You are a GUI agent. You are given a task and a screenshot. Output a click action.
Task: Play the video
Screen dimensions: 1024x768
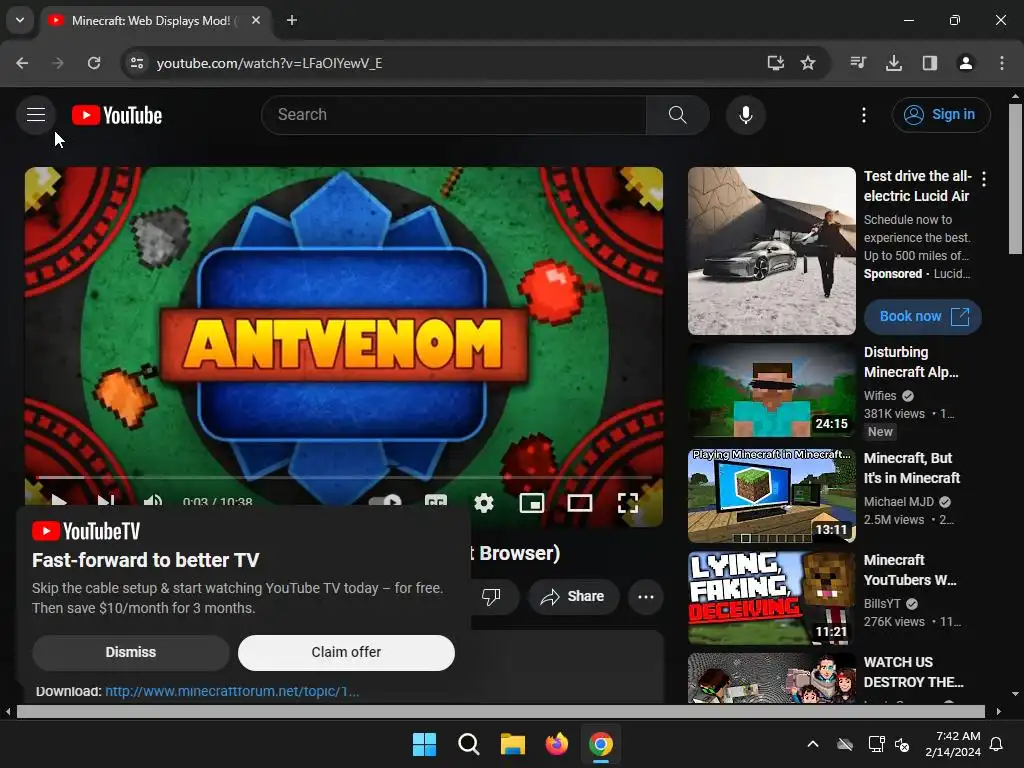59,501
